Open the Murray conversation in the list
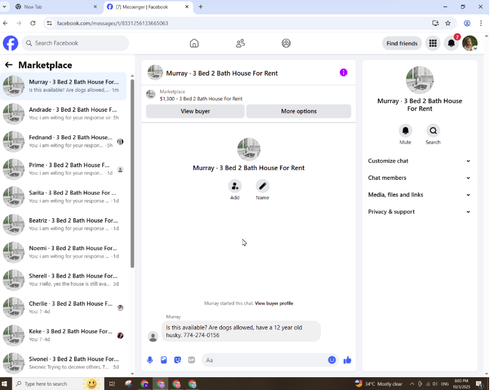This screenshot has height=390, width=500. 64,86
